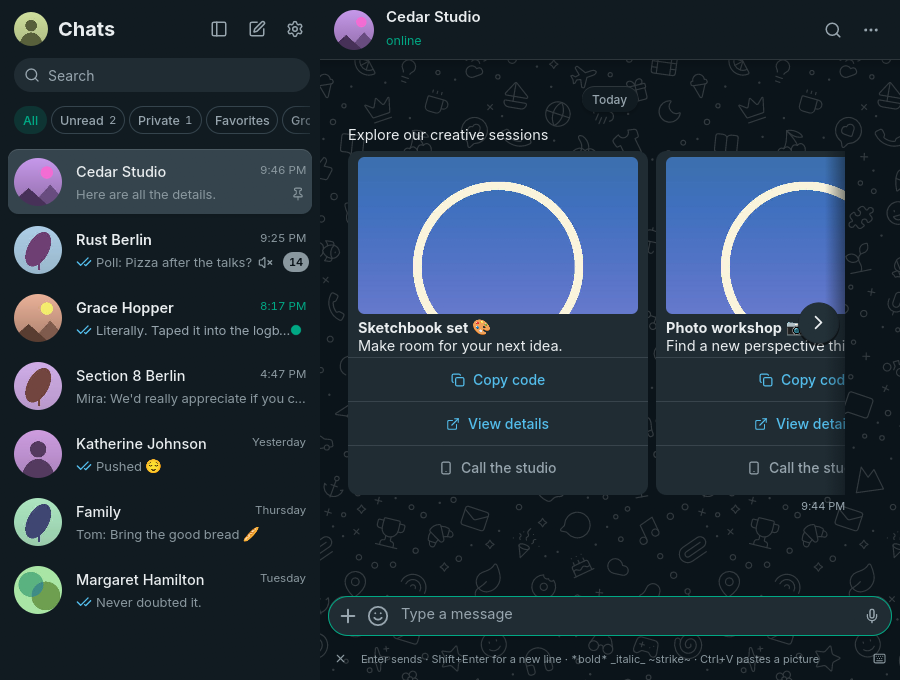900x680 pixels.
Task: Switch to the Private filter
Action: click(x=165, y=121)
